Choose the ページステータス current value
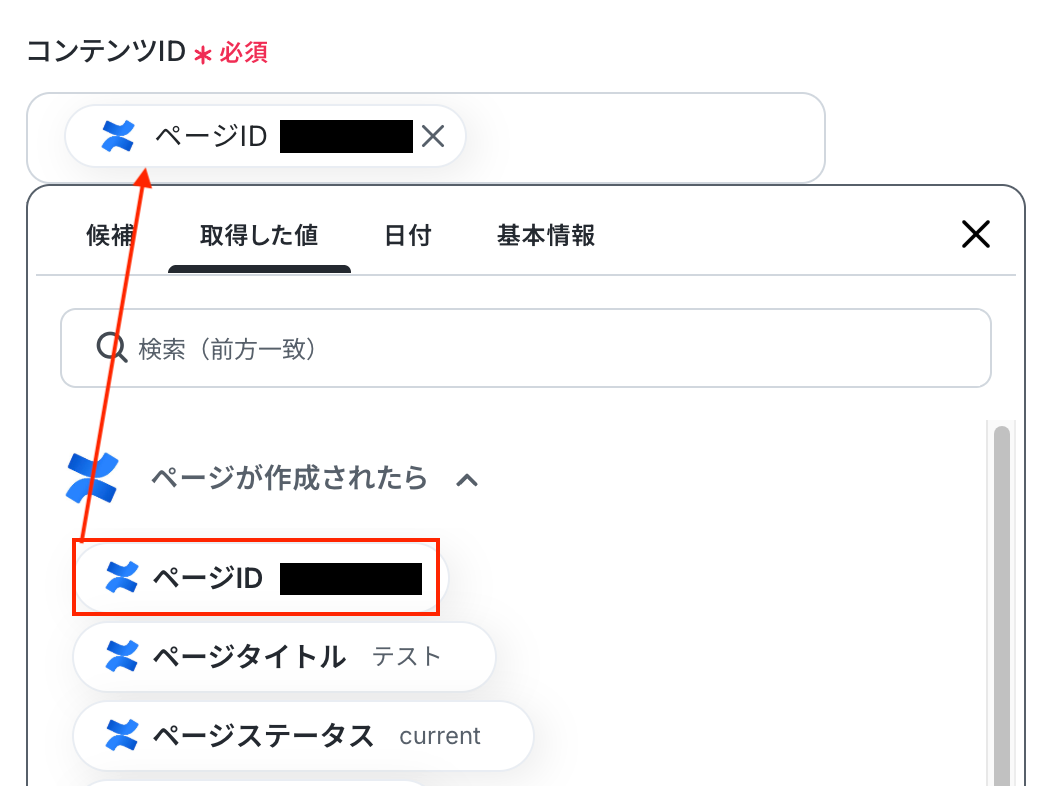Screen dimensions: 1054x786 pos(303,735)
